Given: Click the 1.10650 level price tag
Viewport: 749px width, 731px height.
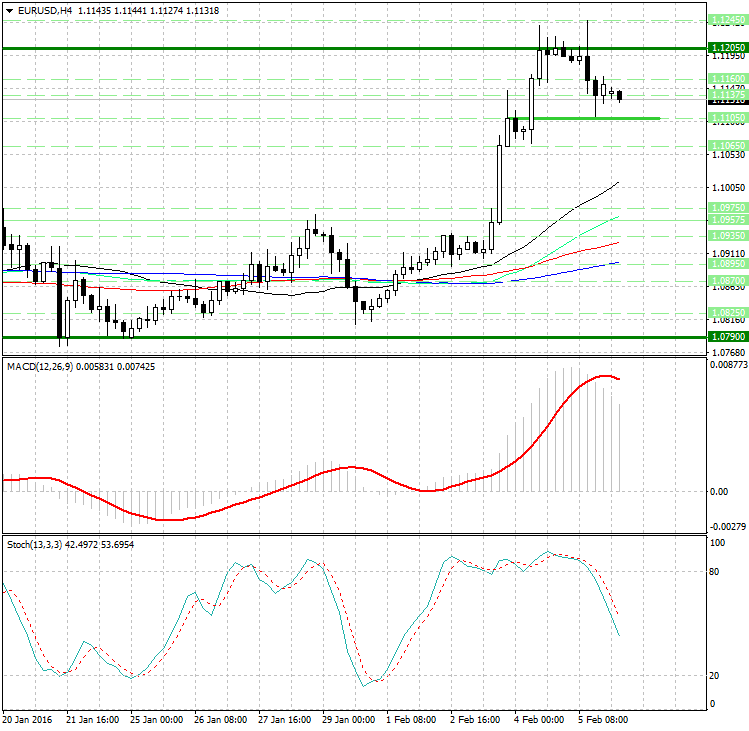Looking at the screenshot, I should 726,145.
